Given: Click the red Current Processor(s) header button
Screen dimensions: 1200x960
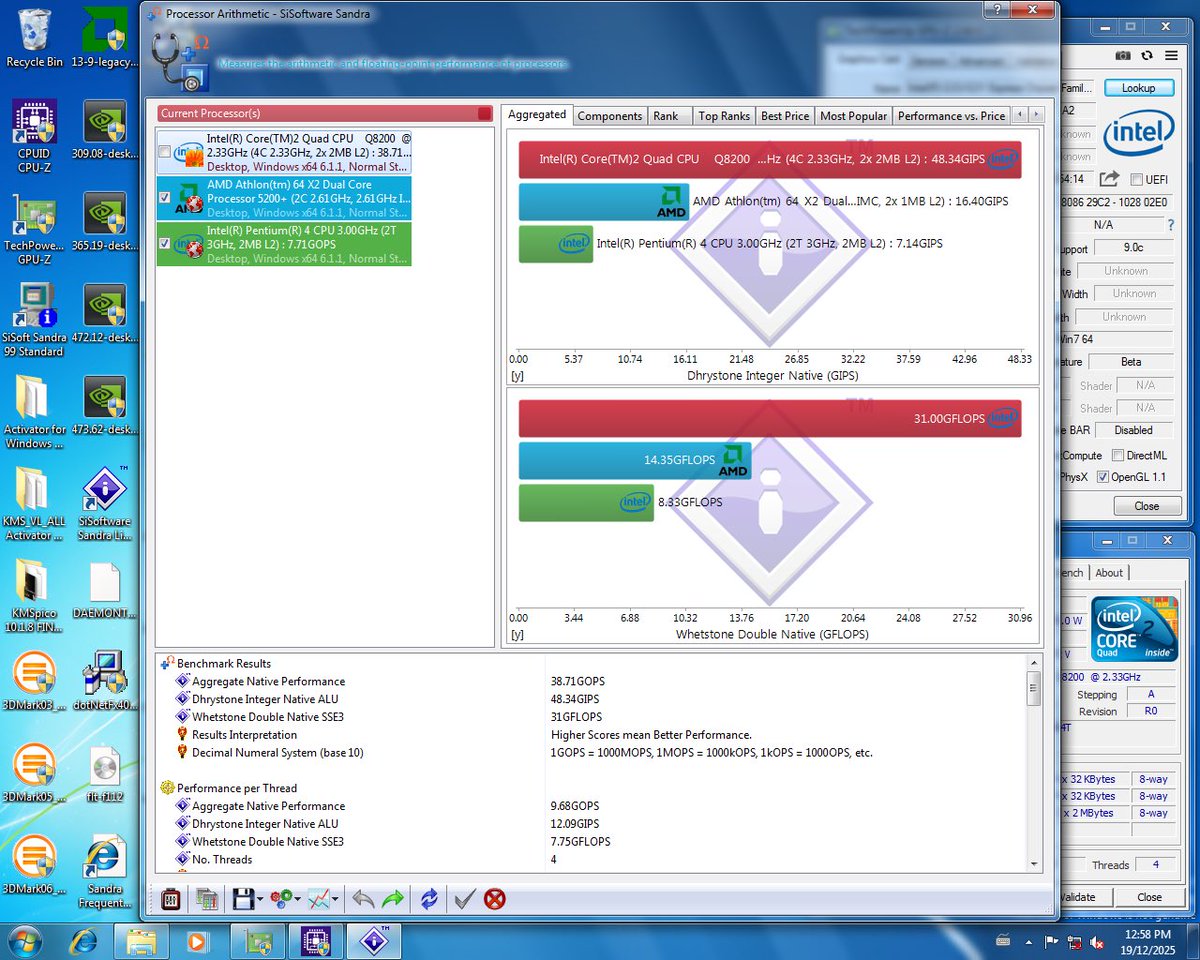Looking at the screenshot, I should (x=485, y=113).
